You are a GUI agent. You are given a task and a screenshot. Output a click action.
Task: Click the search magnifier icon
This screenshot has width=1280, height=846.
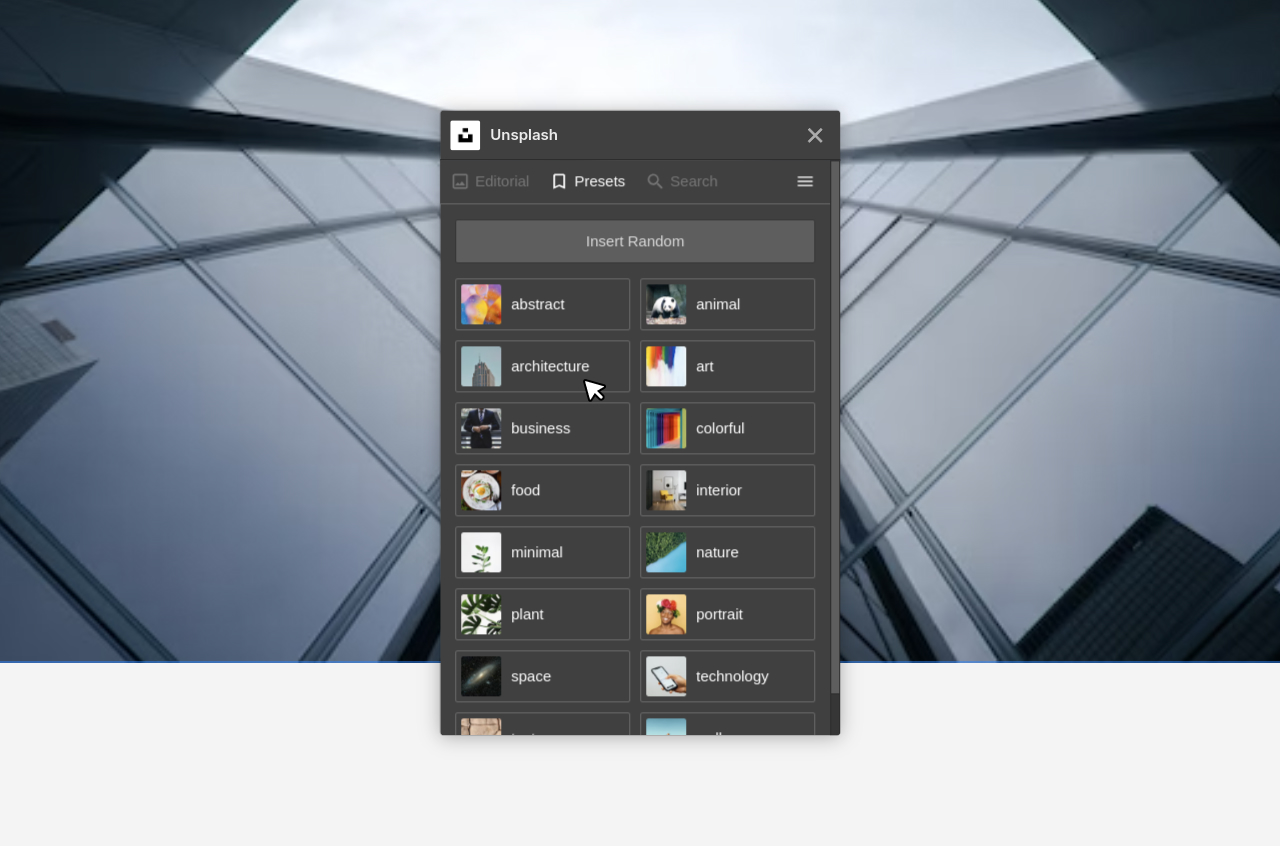click(x=655, y=181)
